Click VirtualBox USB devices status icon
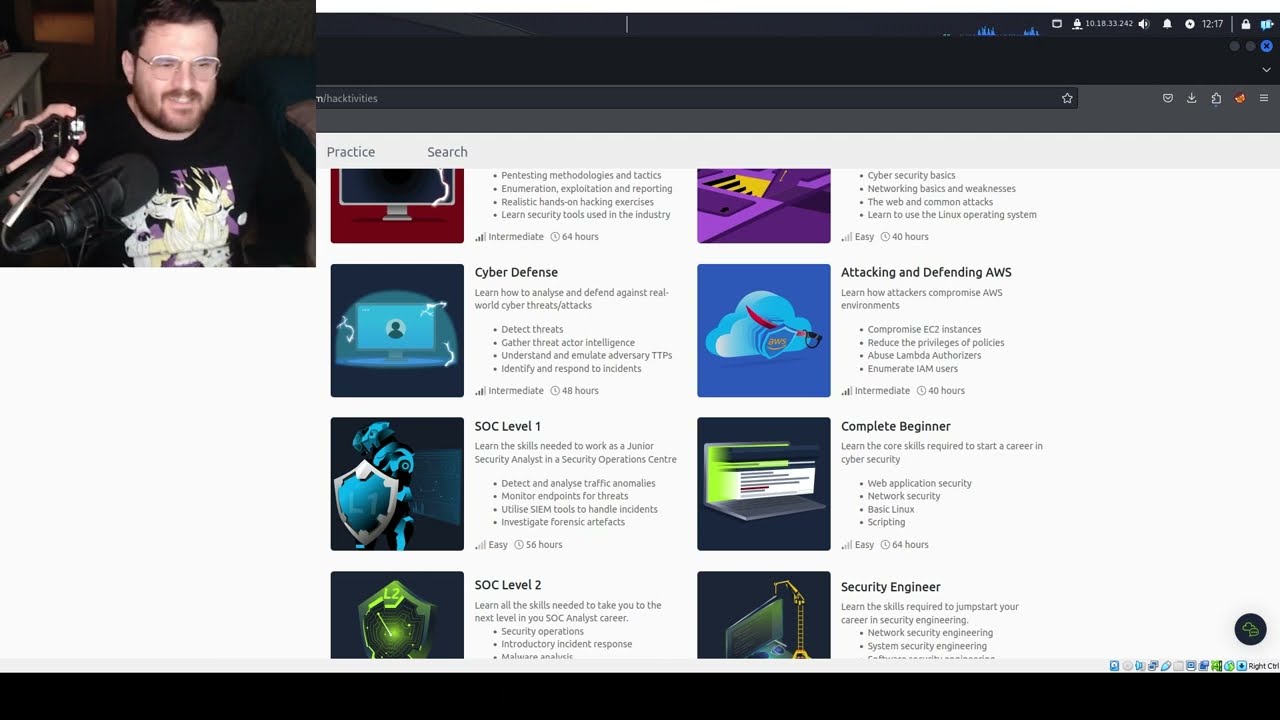This screenshot has height=720, width=1280. [1166, 665]
